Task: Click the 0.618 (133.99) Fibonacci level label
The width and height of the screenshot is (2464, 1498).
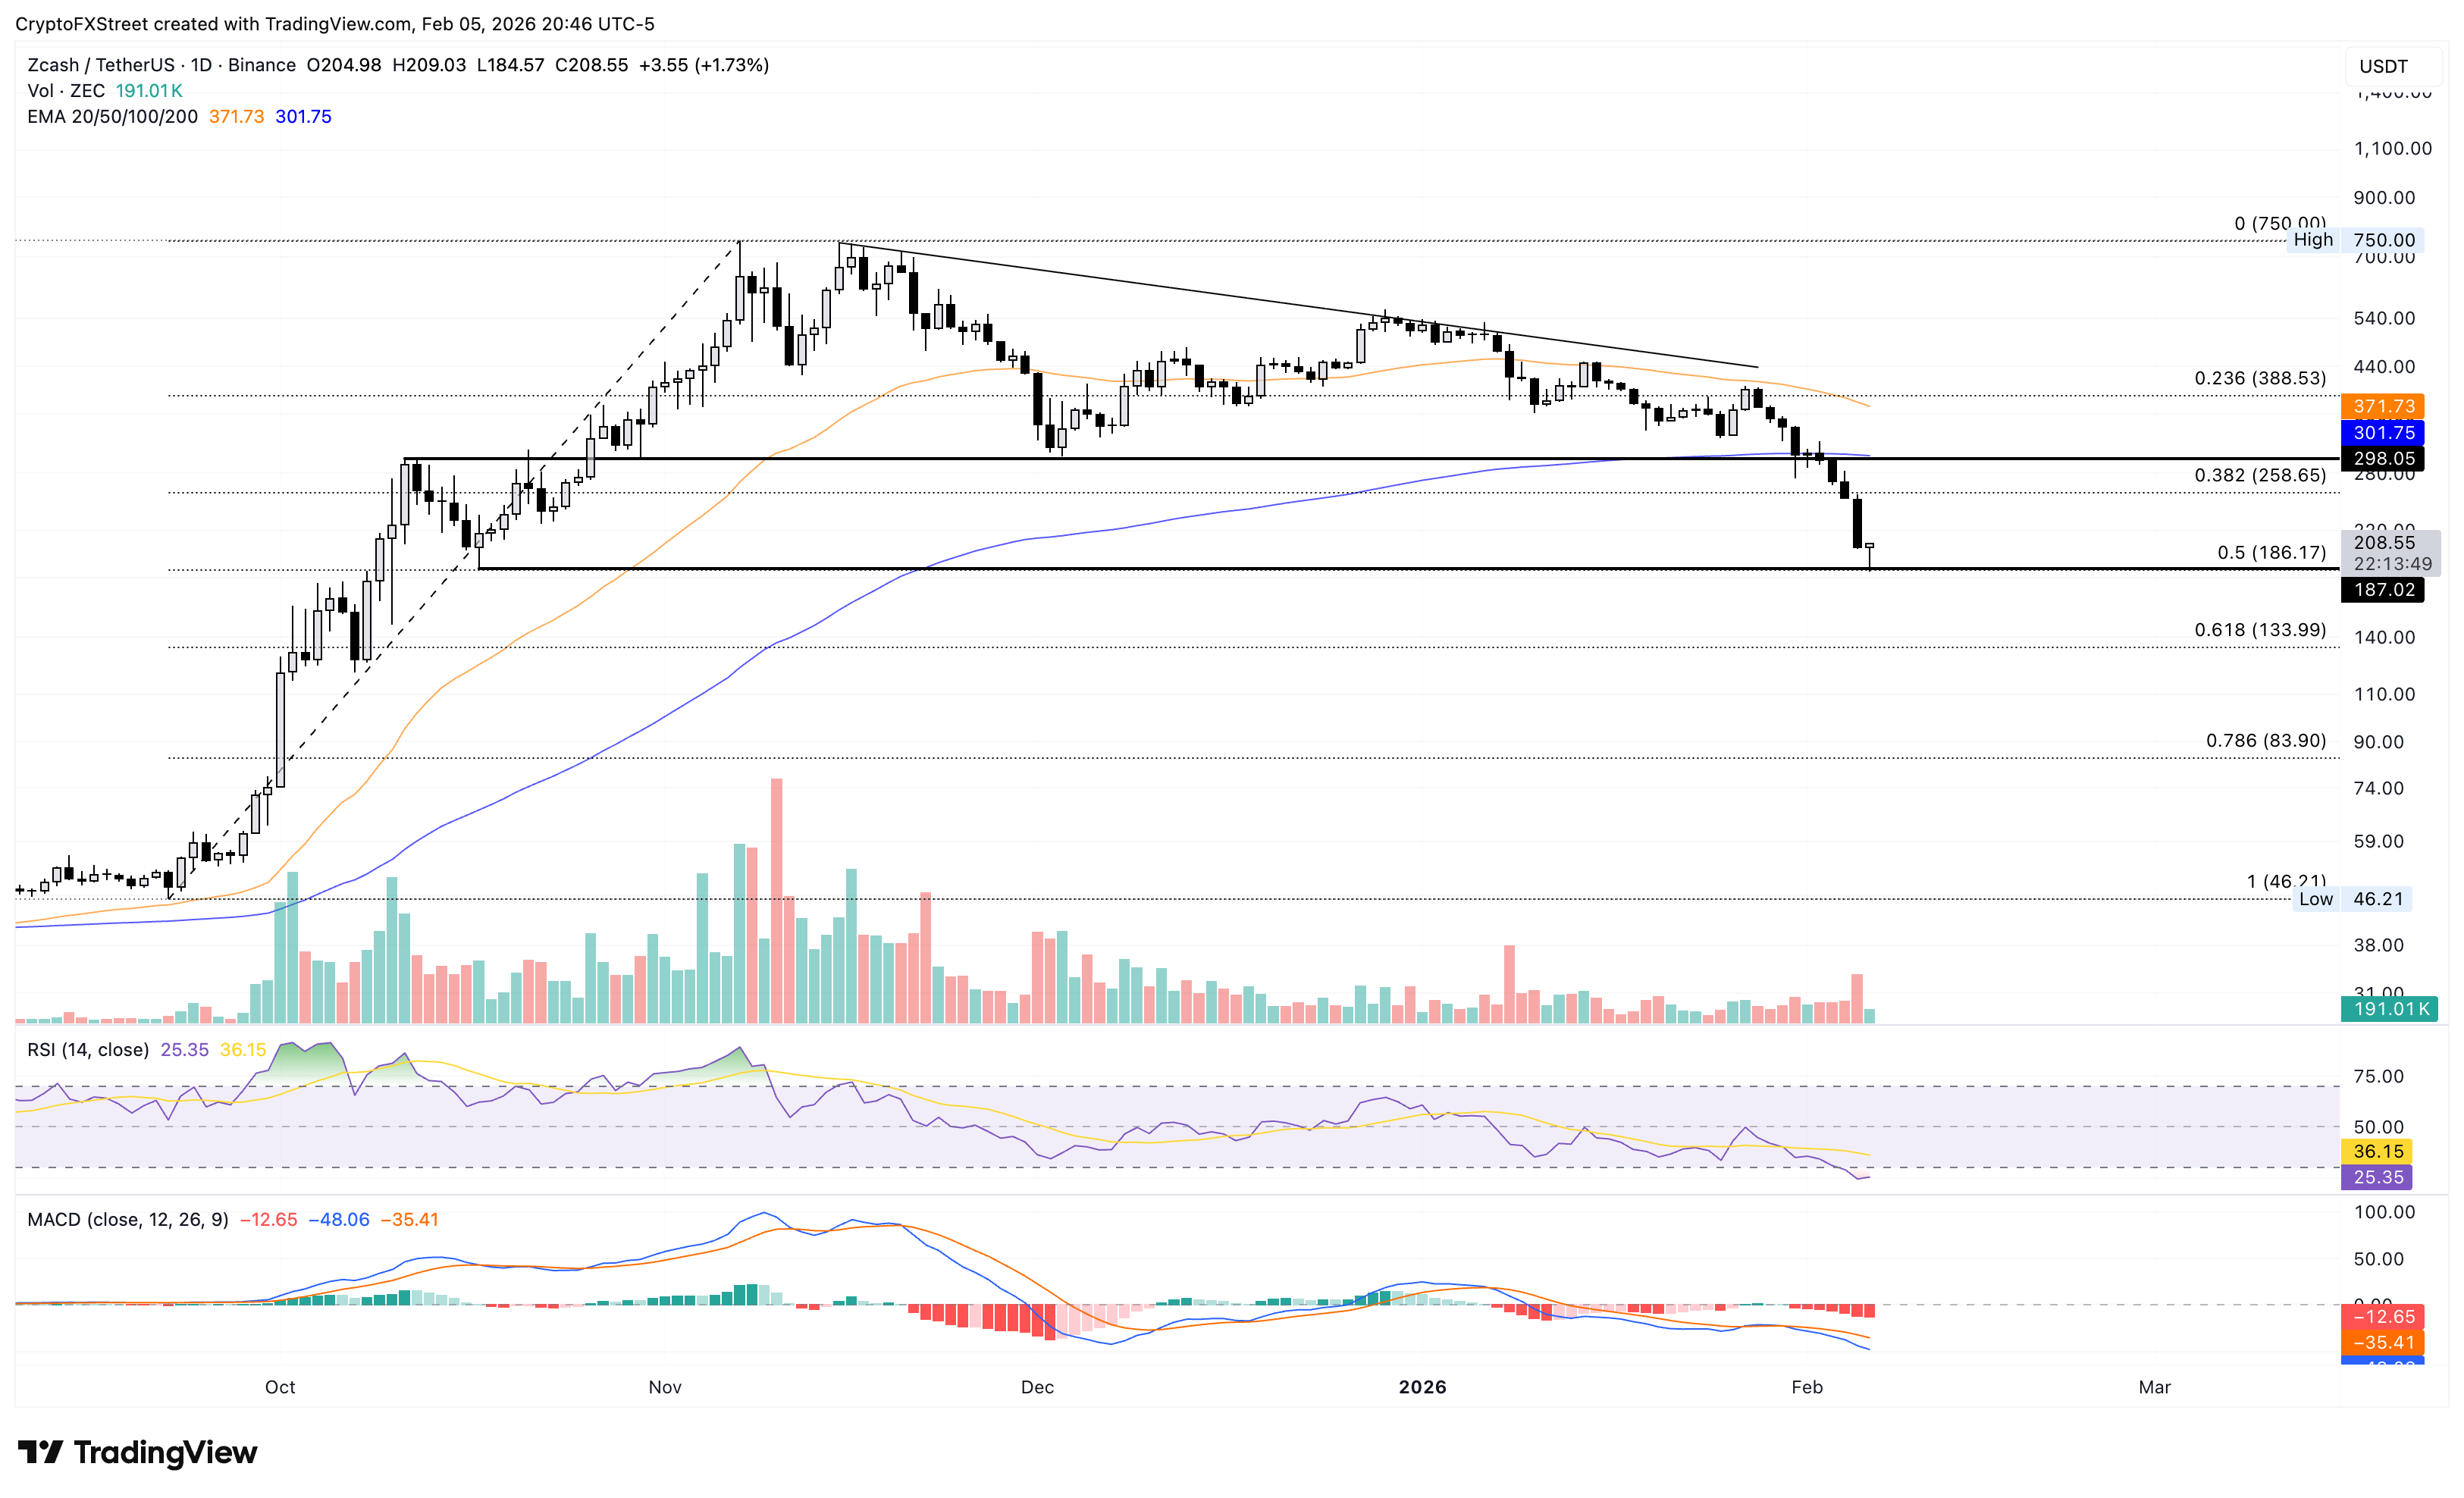Action: pos(2259,629)
